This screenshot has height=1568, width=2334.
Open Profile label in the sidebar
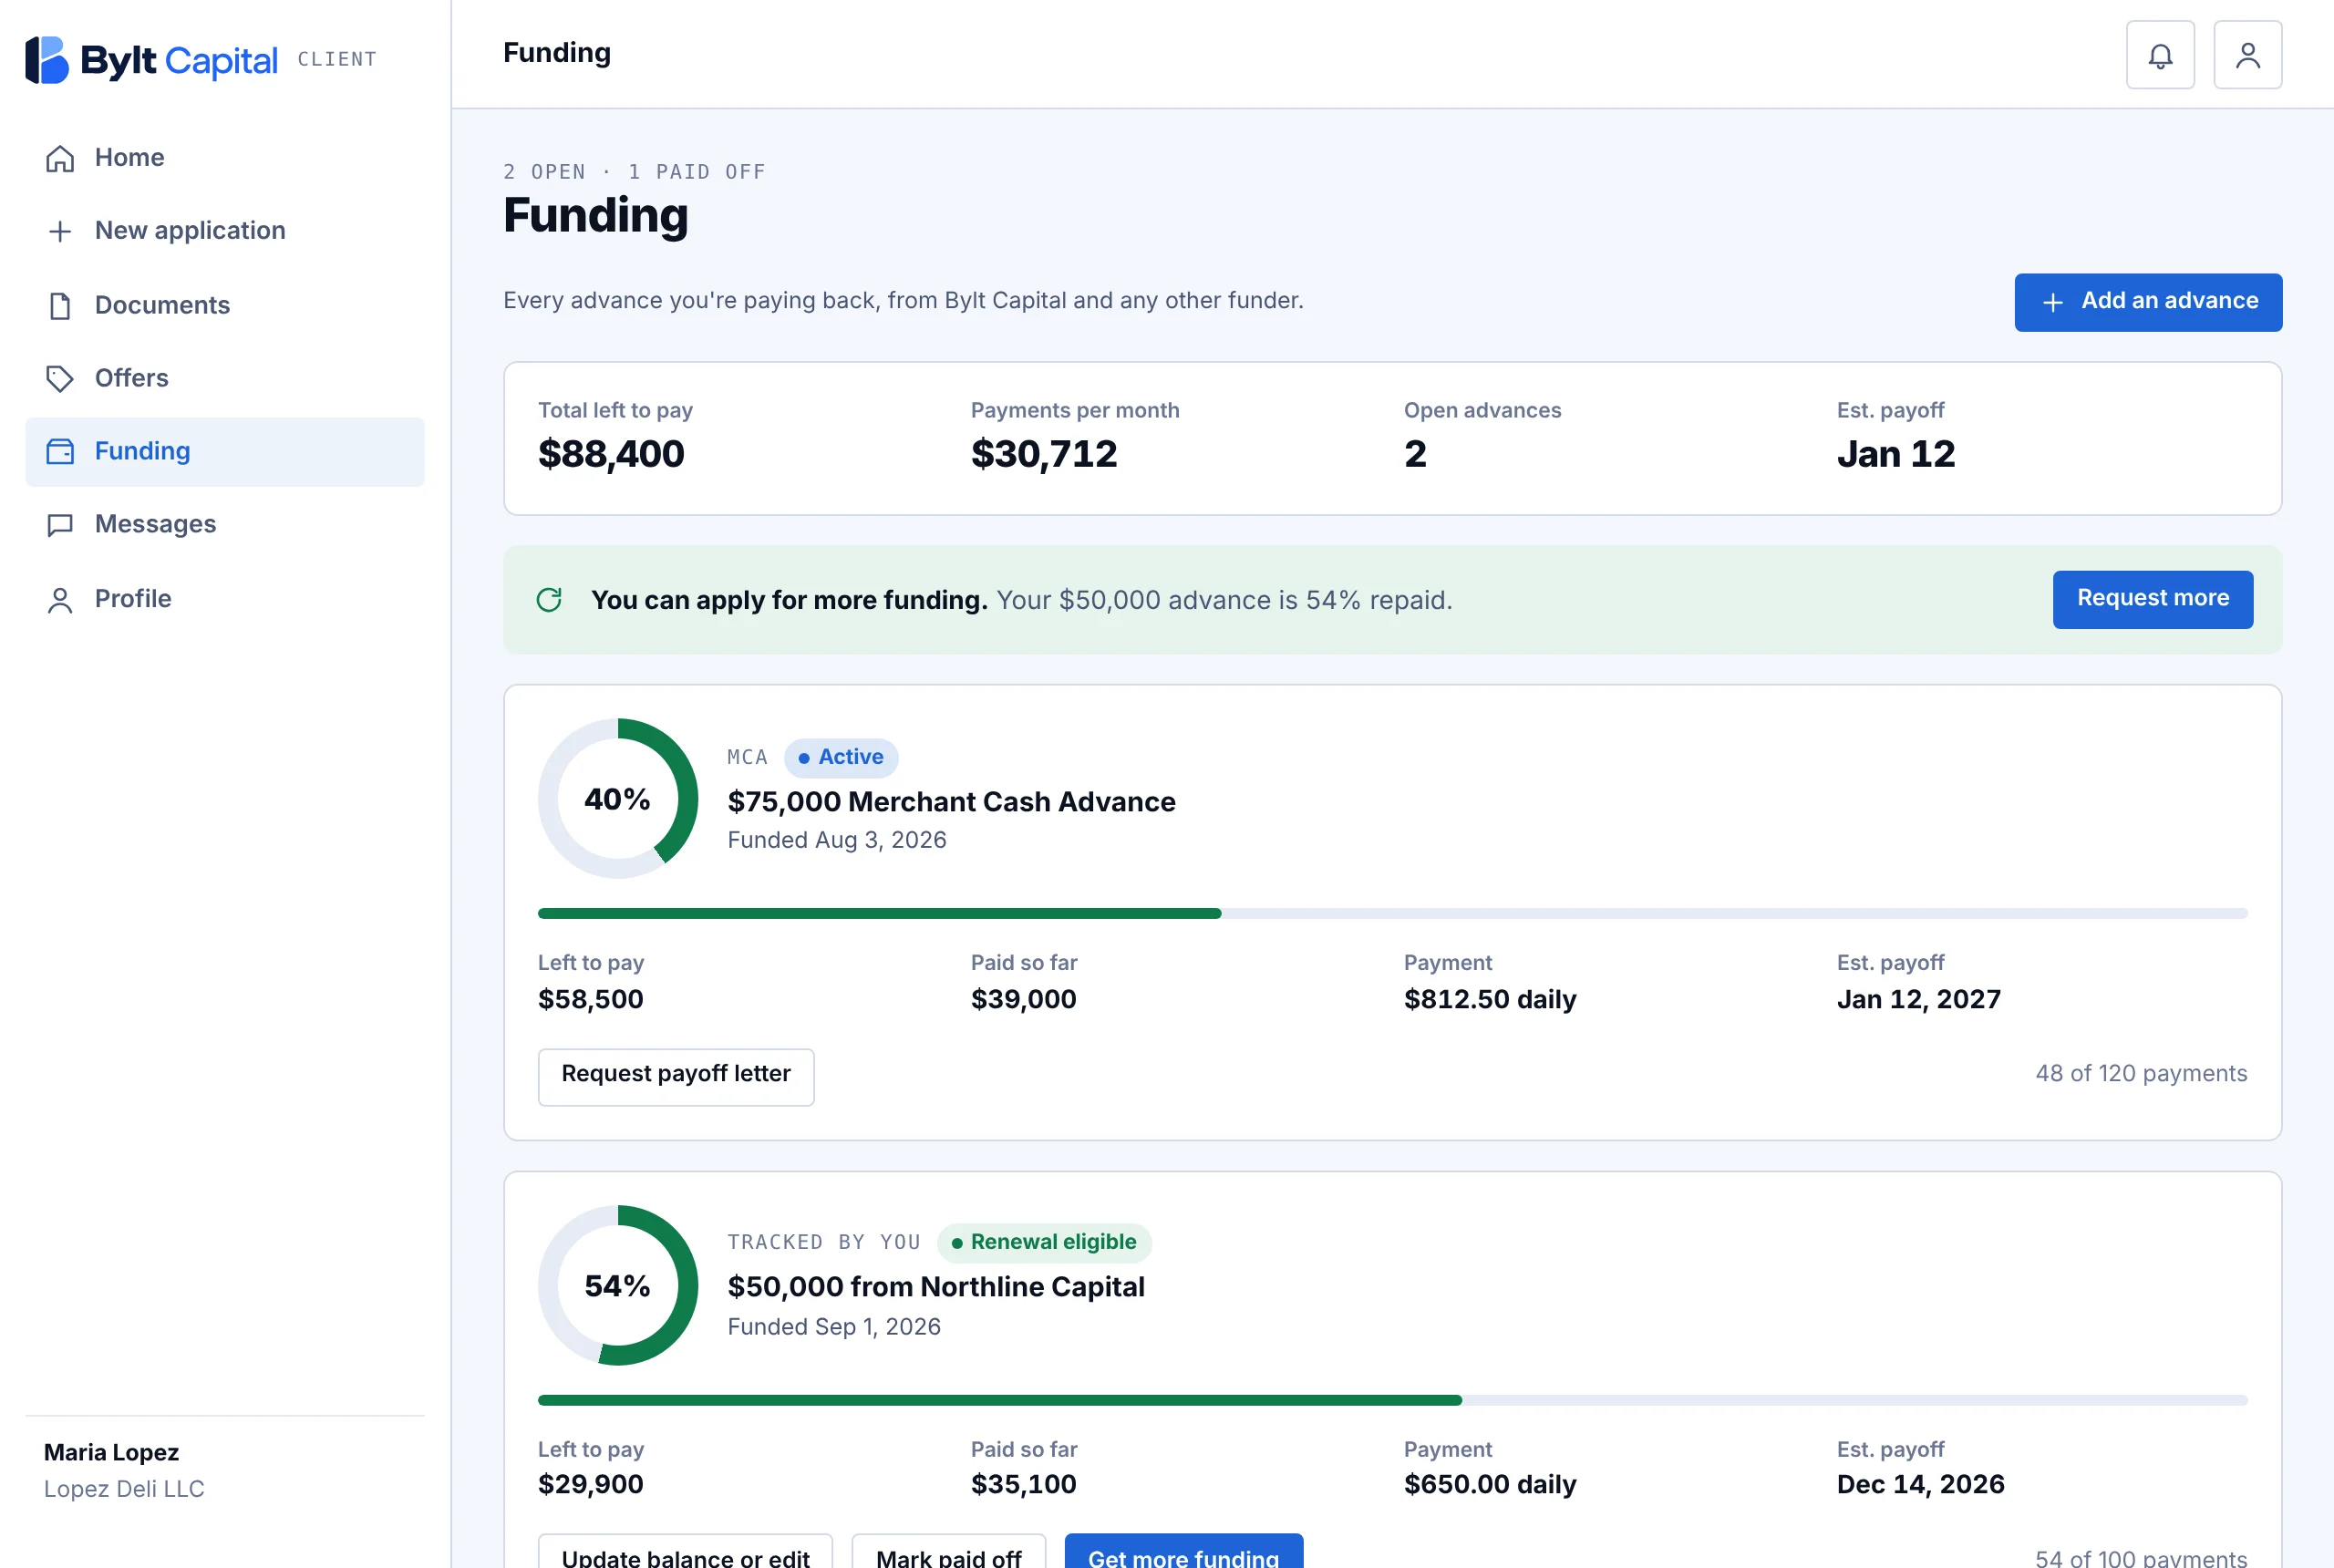click(133, 598)
